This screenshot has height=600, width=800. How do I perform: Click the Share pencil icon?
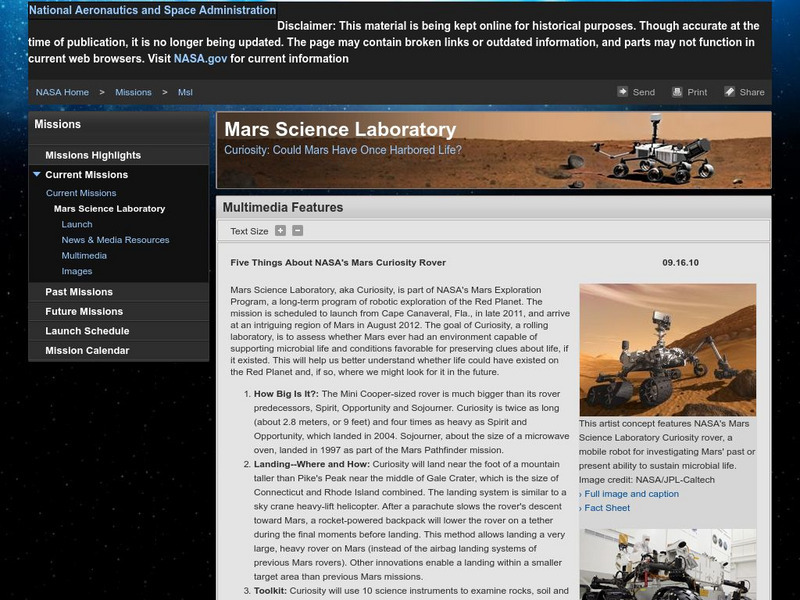click(x=729, y=92)
